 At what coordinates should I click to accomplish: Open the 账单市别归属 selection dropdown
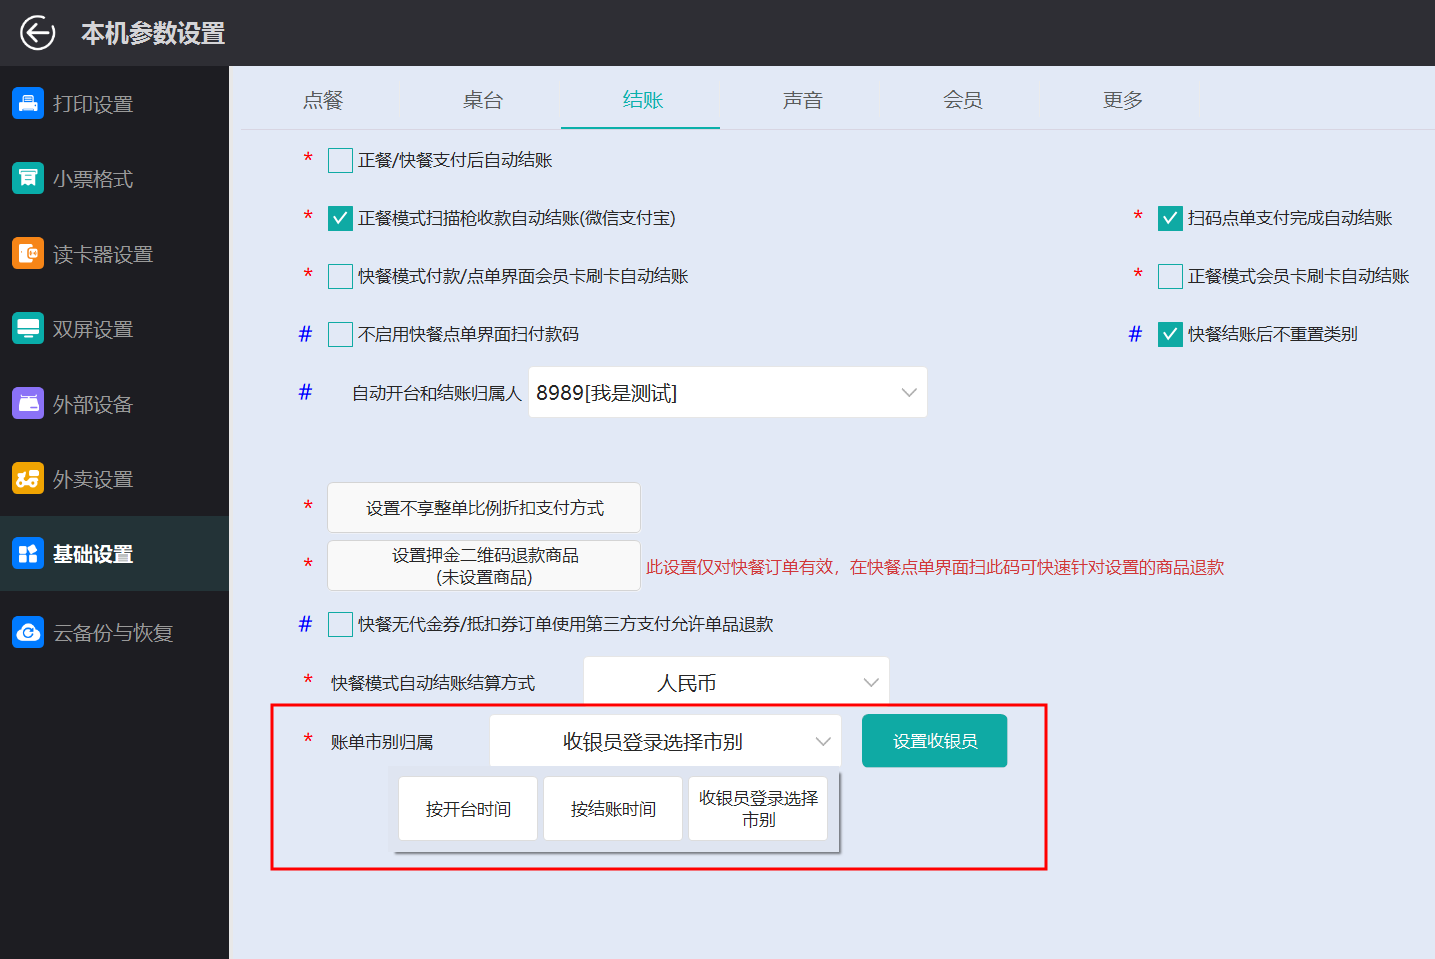668,740
